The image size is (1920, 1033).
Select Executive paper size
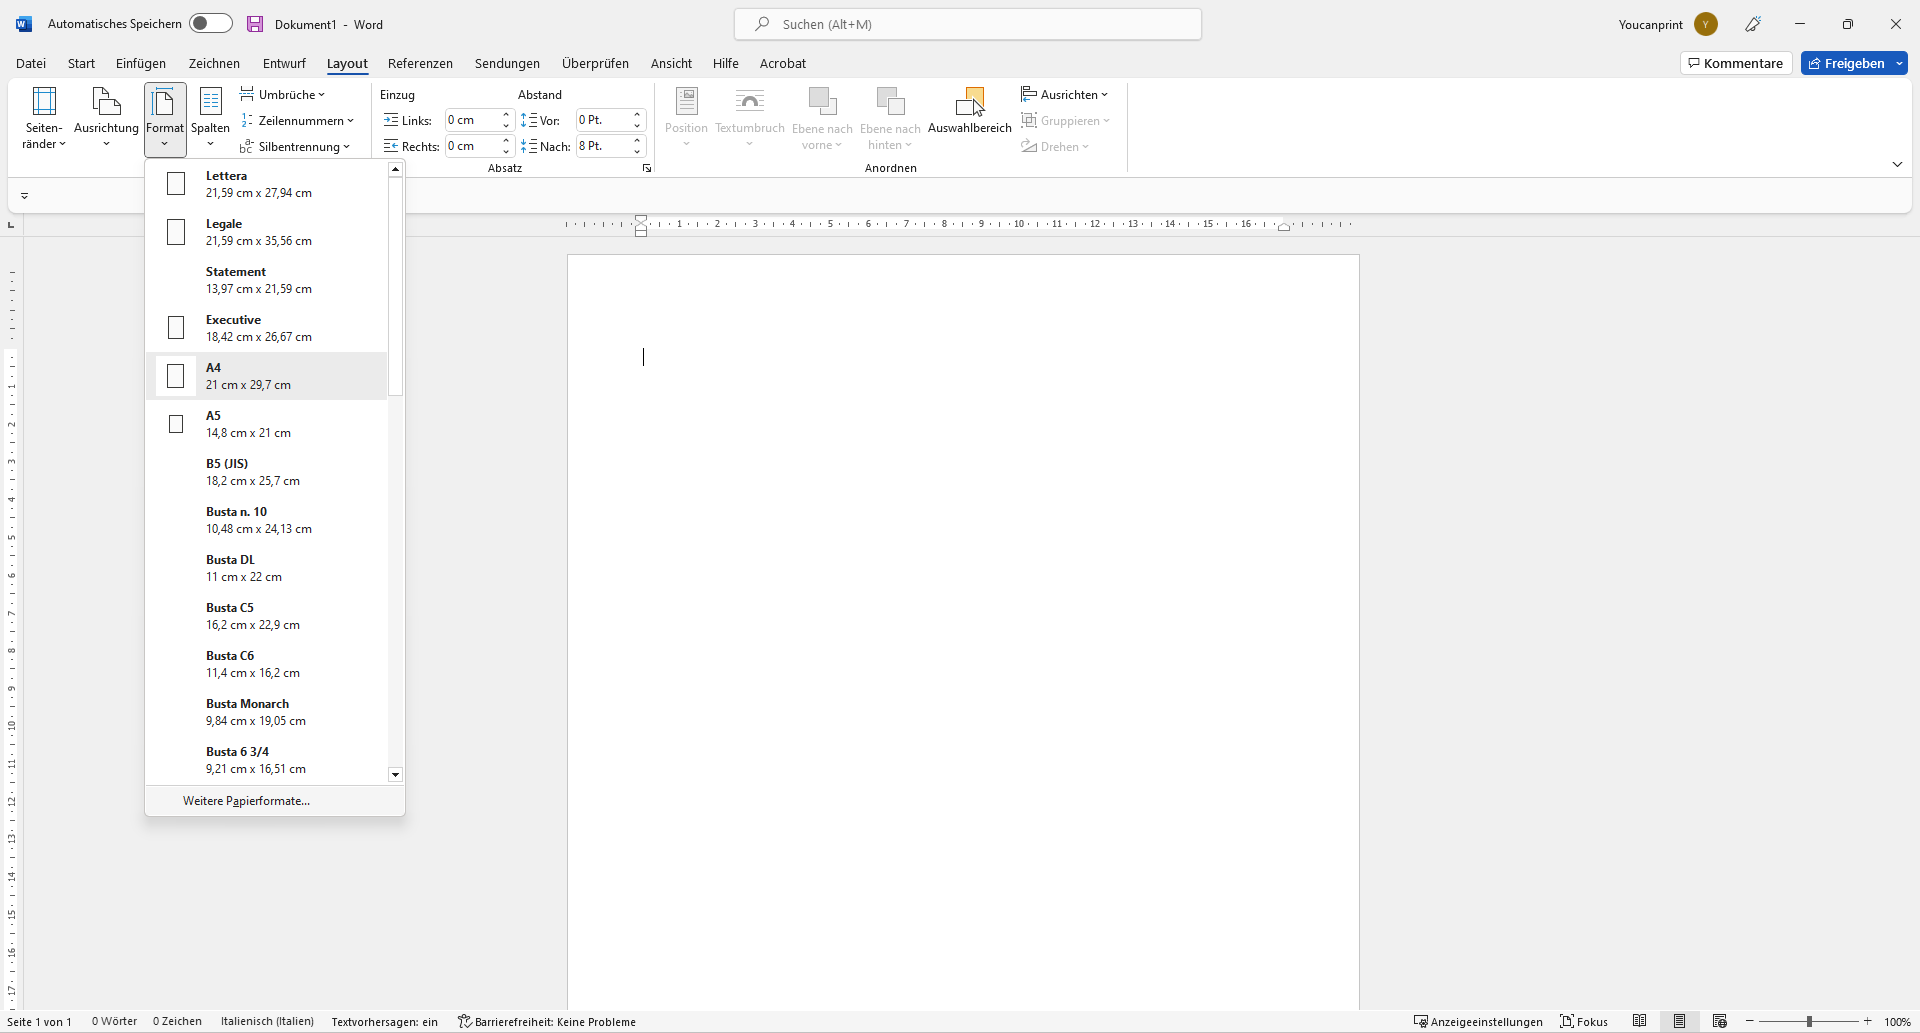point(266,328)
